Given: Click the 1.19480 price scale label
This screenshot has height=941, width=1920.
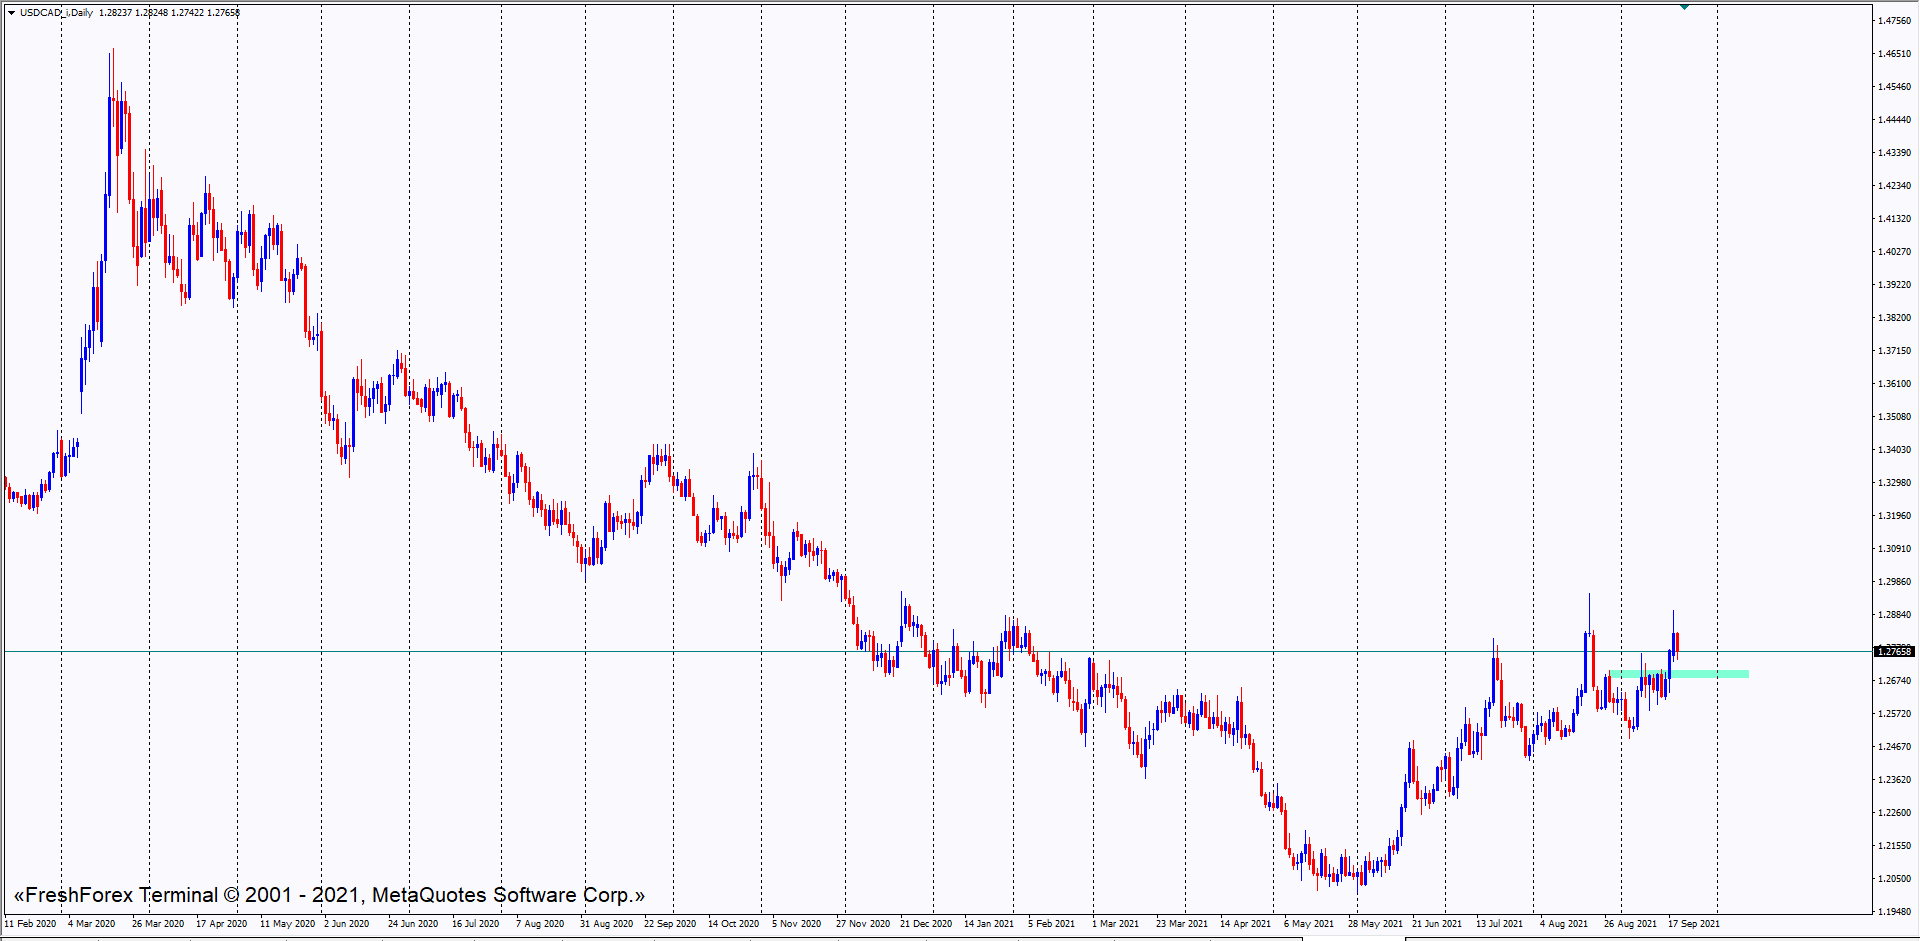Looking at the screenshot, I should point(1894,912).
